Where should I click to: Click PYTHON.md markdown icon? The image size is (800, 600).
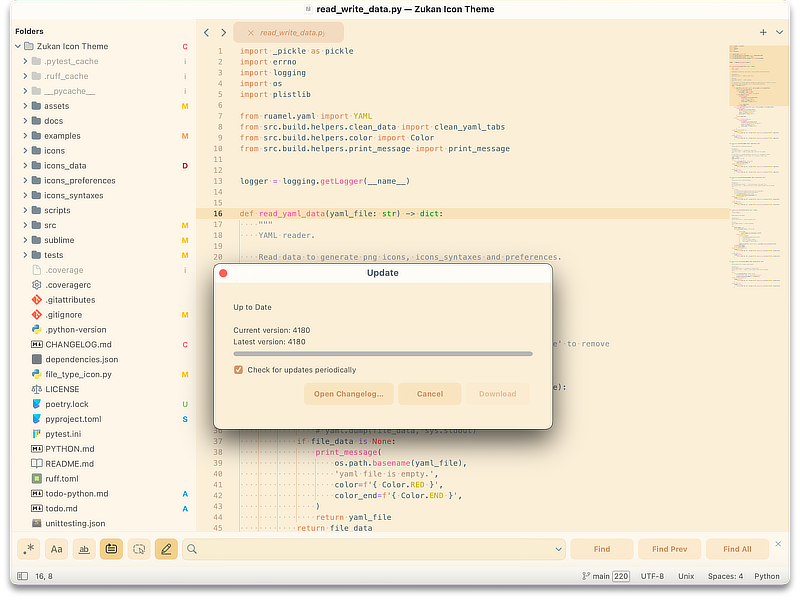[37, 448]
